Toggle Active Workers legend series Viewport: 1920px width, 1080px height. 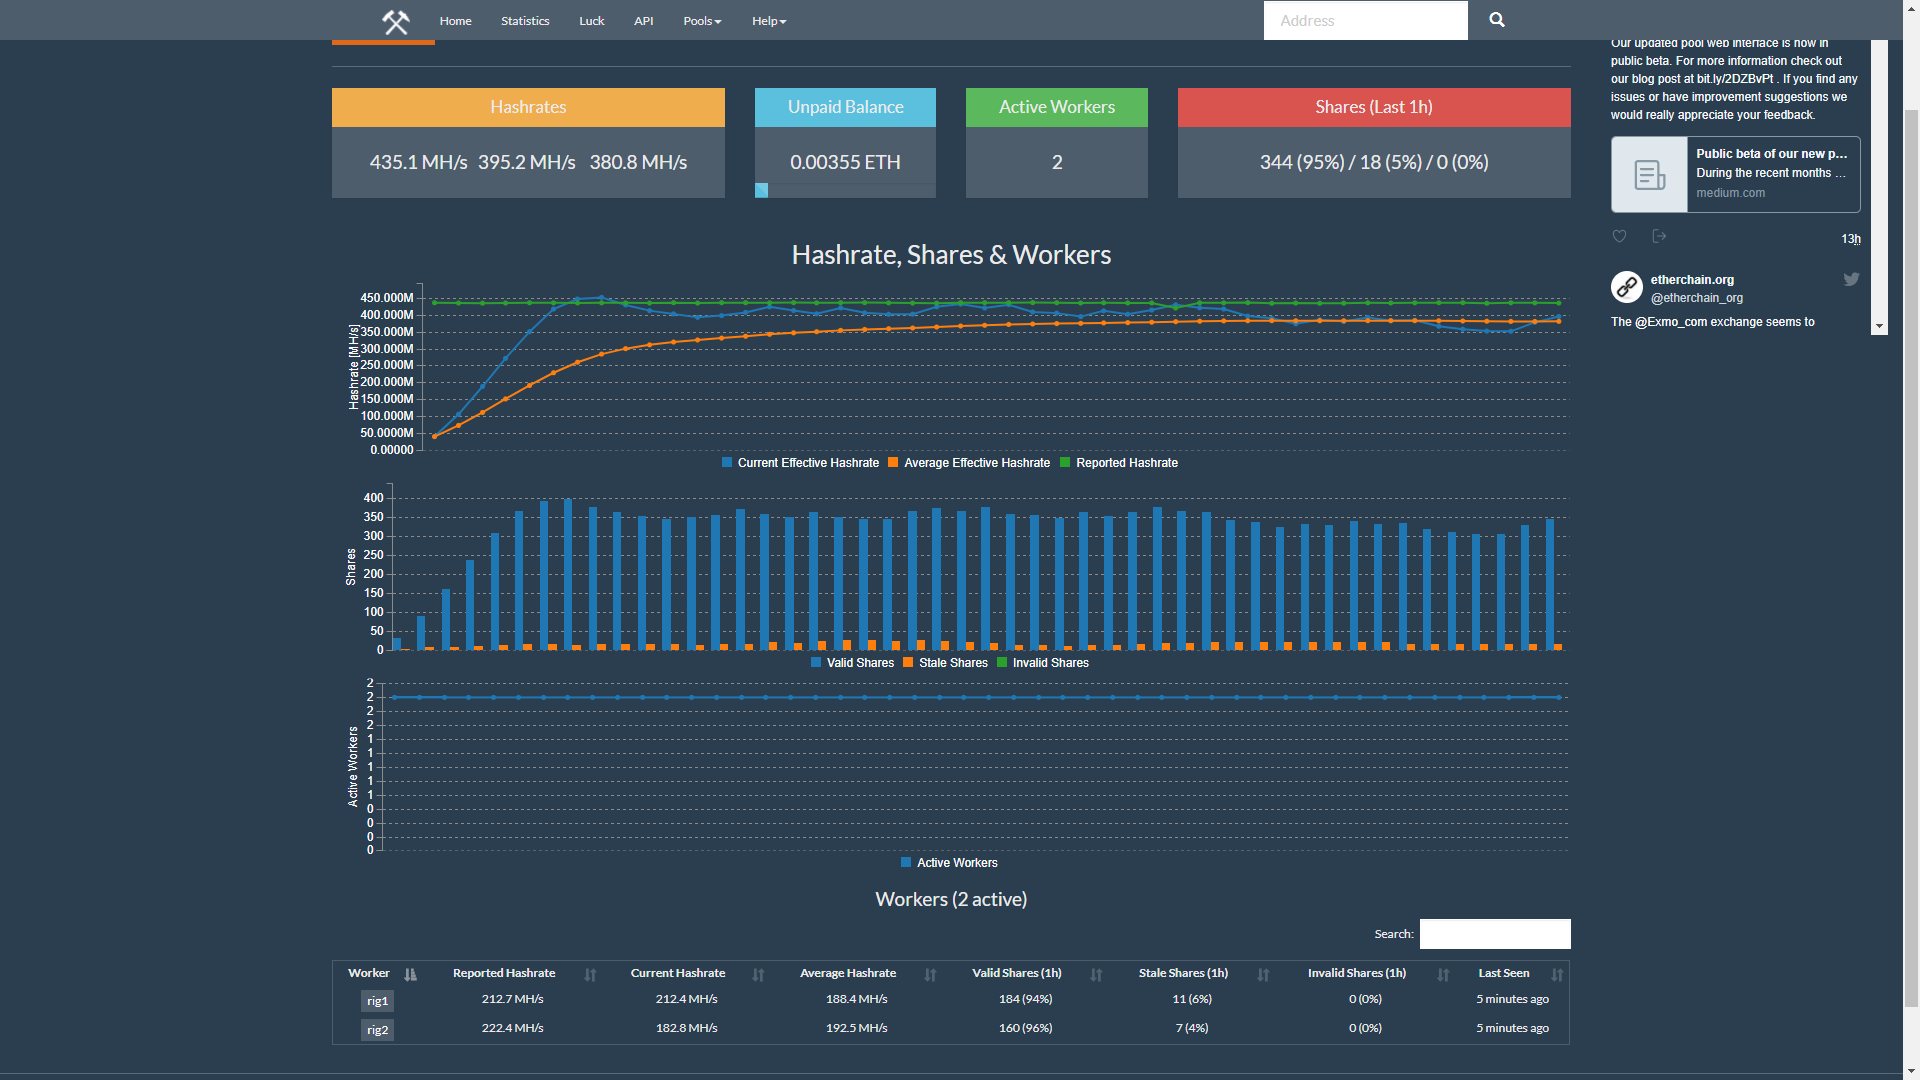tap(949, 863)
